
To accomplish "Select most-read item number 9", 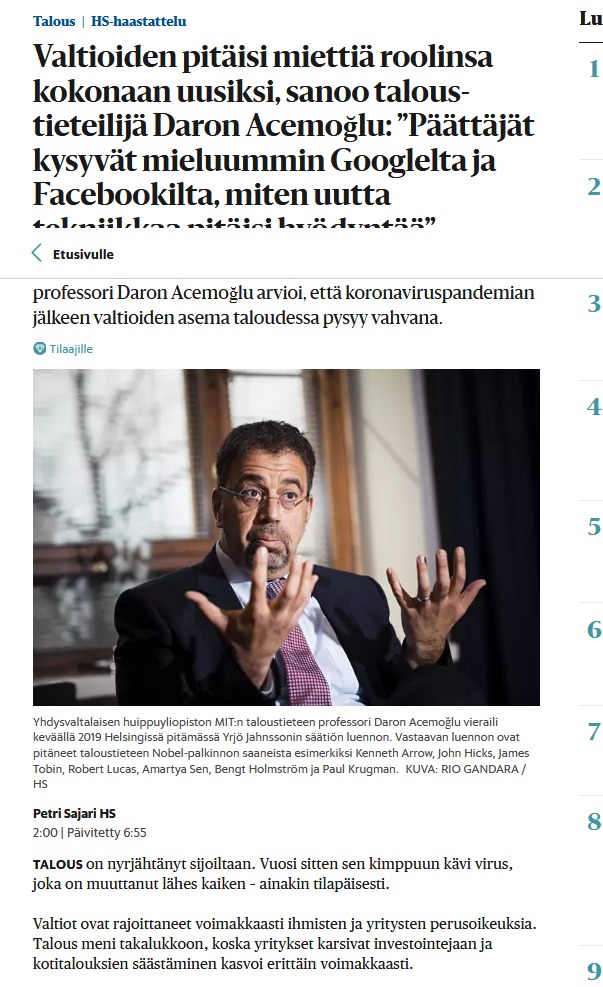I will (x=594, y=971).
